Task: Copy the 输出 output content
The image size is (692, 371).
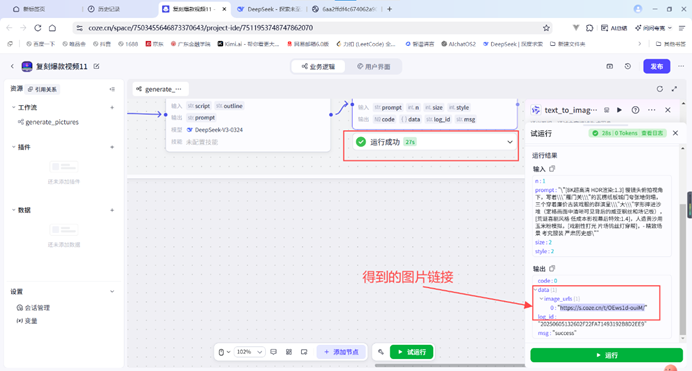Action: coord(552,268)
